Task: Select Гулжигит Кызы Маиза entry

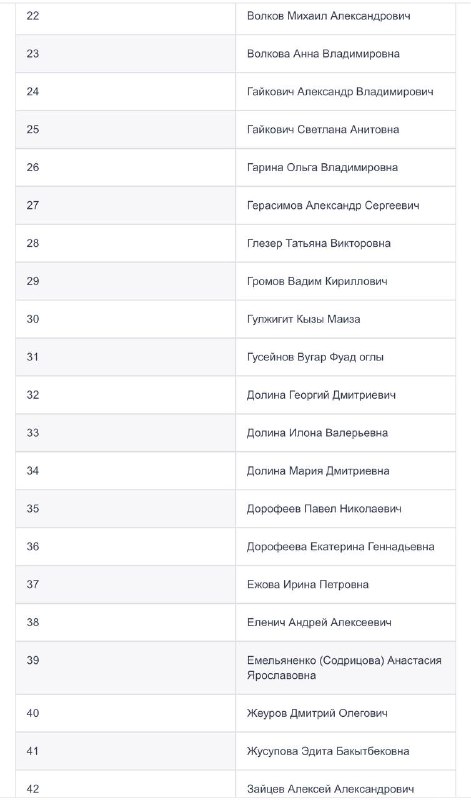Action: point(303,319)
